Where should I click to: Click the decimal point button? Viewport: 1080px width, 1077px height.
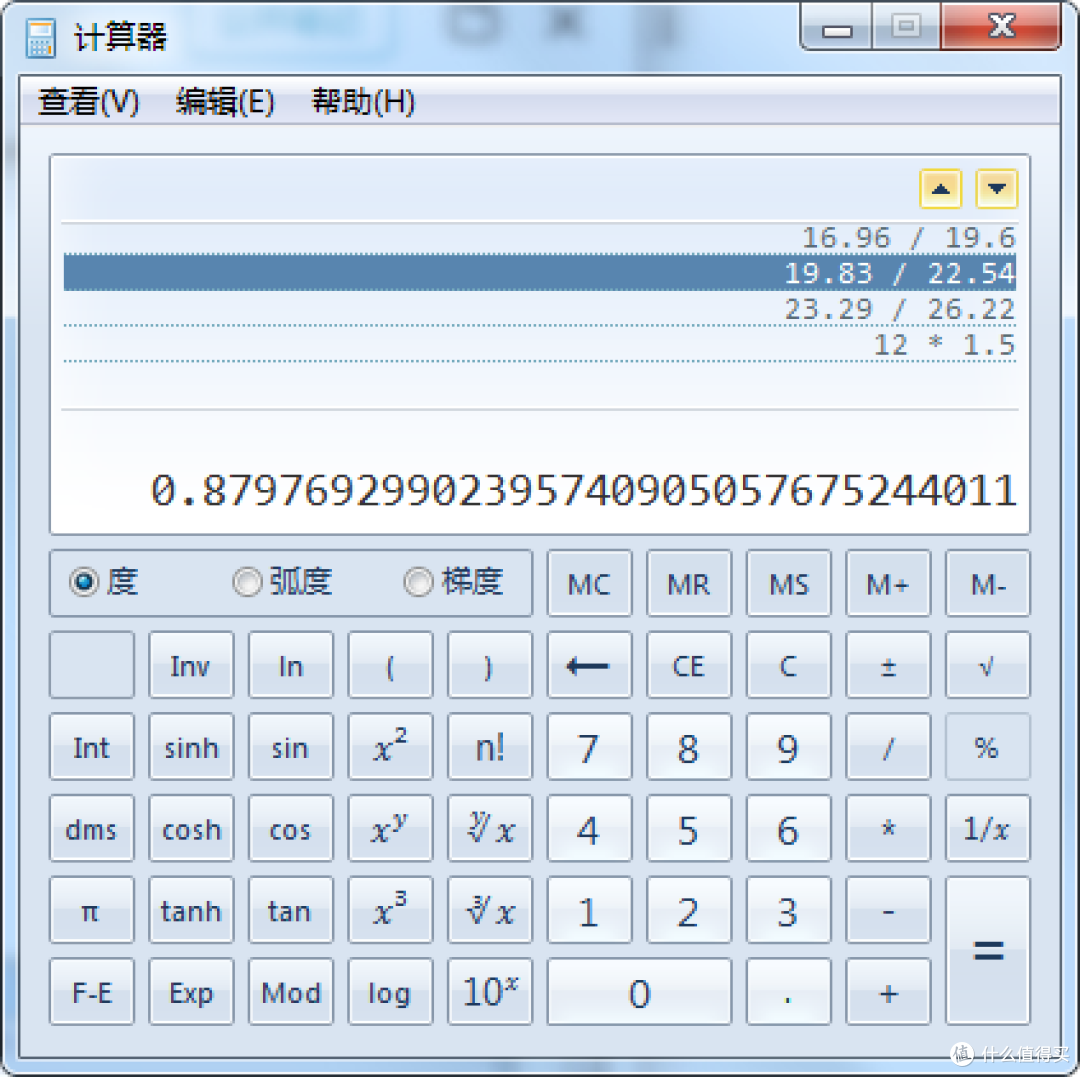click(789, 992)
